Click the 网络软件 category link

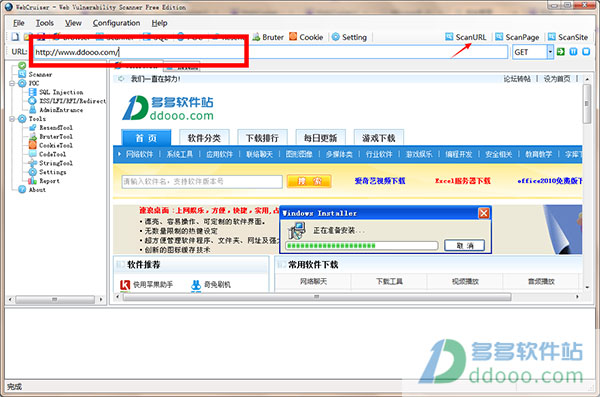point(139,154)
